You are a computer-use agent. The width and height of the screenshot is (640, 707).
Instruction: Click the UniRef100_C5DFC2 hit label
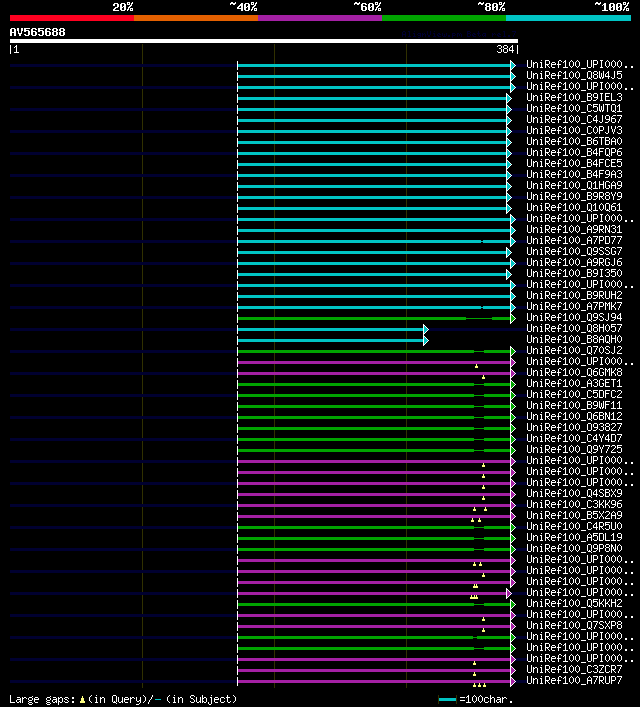tap(574, 395)
